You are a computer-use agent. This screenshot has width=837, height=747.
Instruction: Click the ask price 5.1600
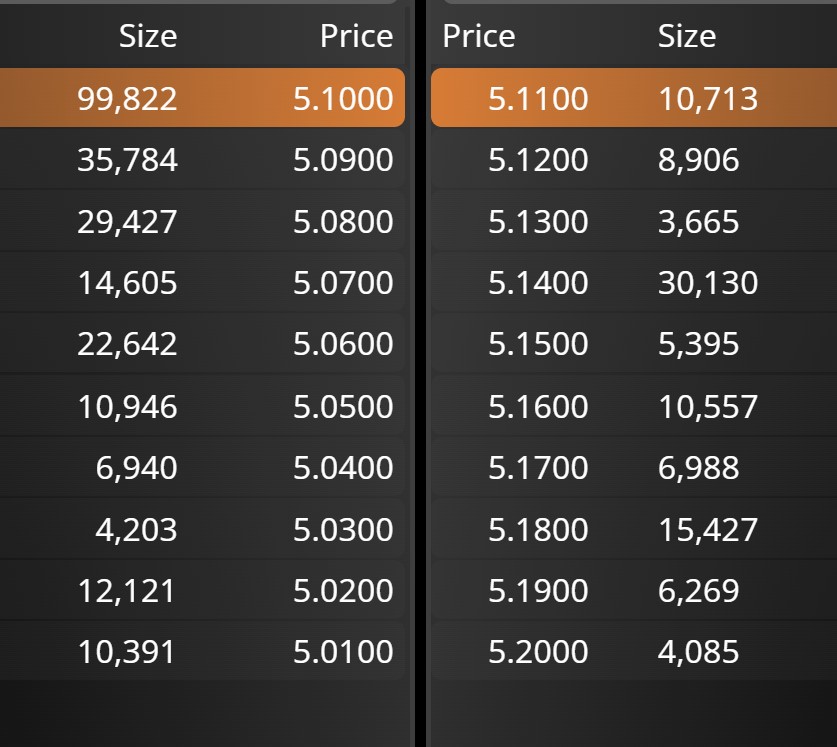point(538,406)
